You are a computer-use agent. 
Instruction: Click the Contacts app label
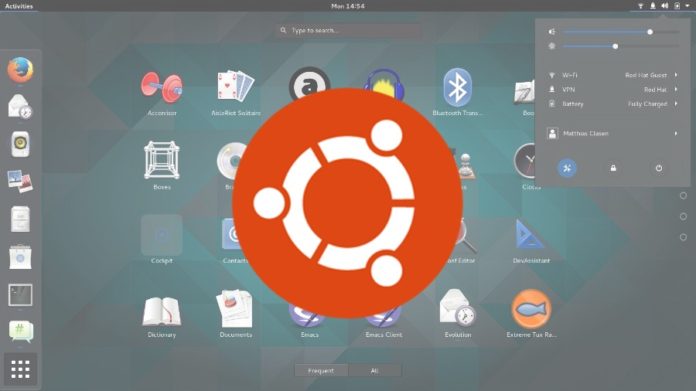point(235,261)
